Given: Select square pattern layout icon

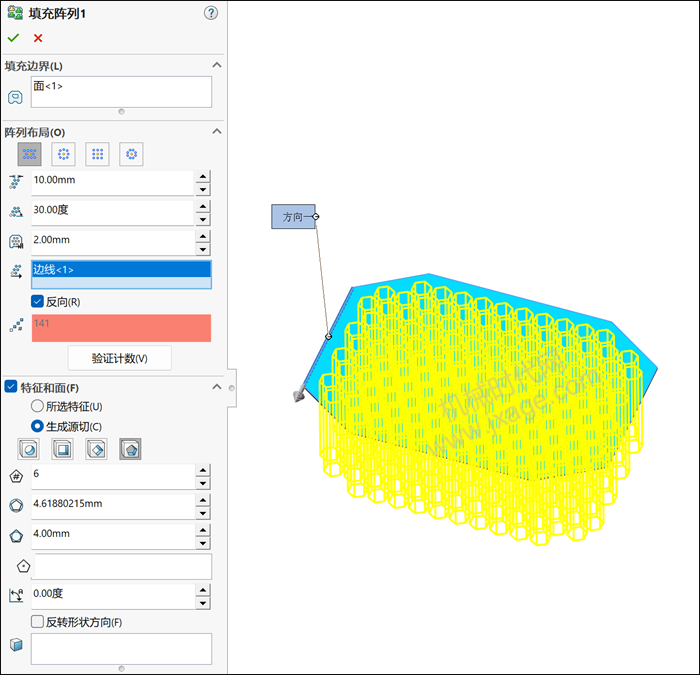Looking at the screenshot, I should (97, 154).
